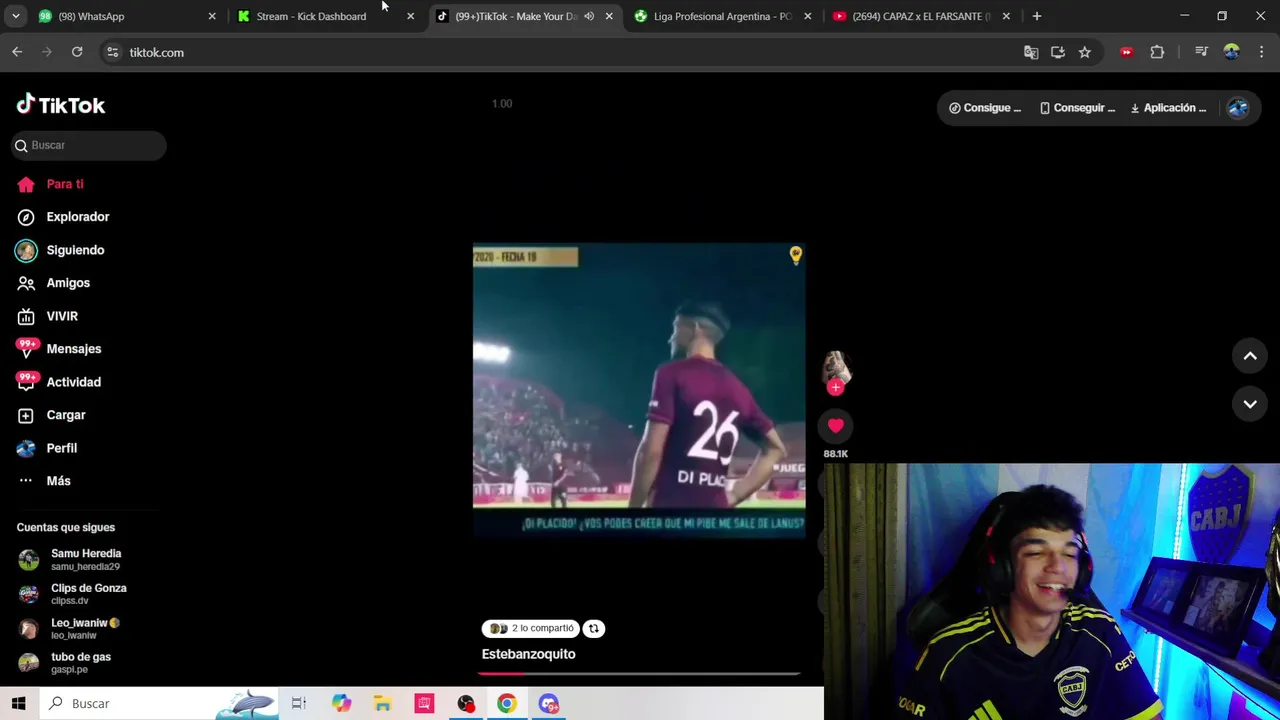
Task: Click the 'Aplicación ...' download button
Action: [x=1168, y=108]
